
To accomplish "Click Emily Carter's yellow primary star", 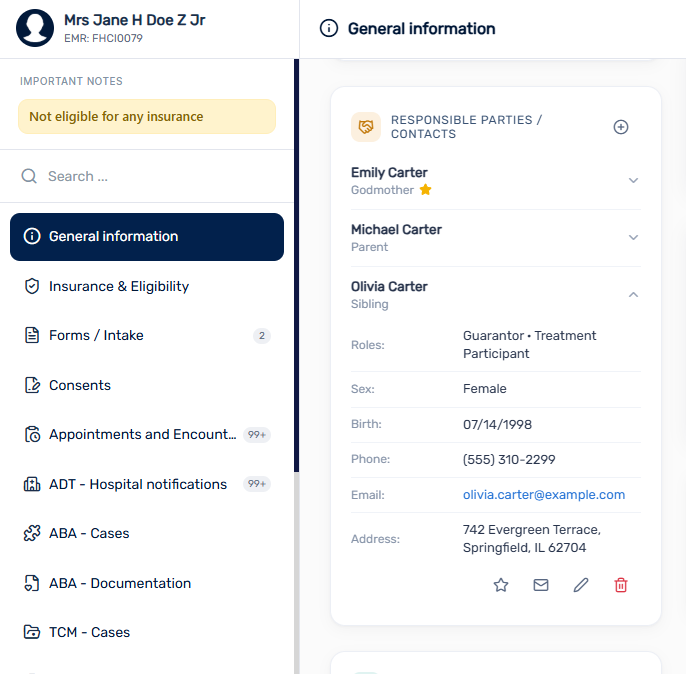I will click(x=425, y=190).
